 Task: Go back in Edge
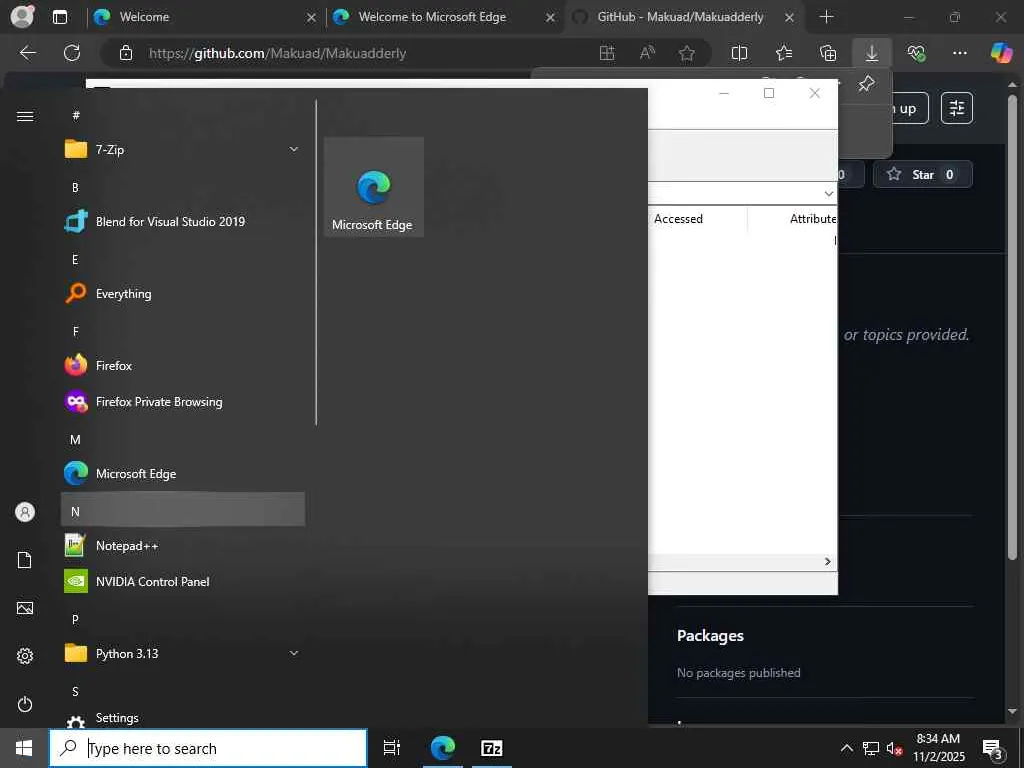(28, 53)
